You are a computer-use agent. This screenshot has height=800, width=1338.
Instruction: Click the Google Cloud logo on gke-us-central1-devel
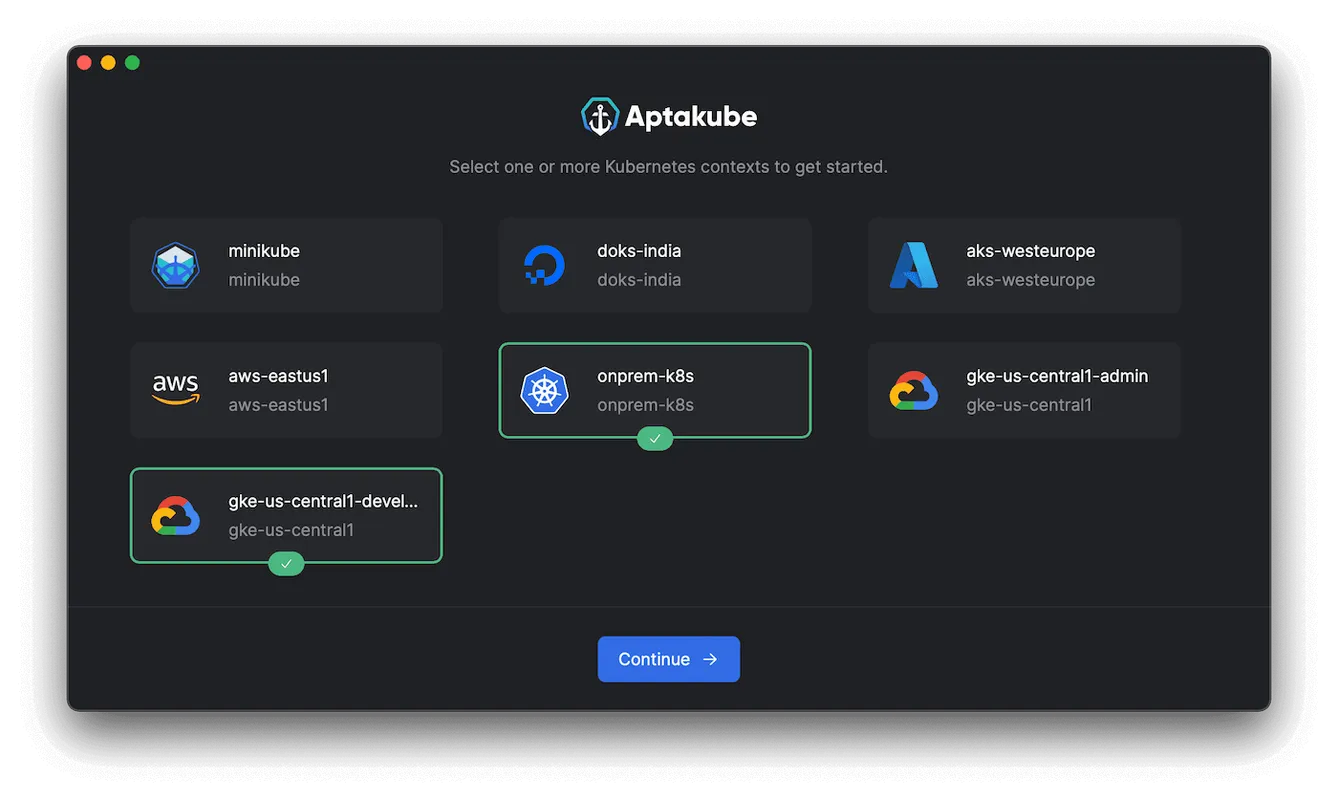click(x=176, y=516)
